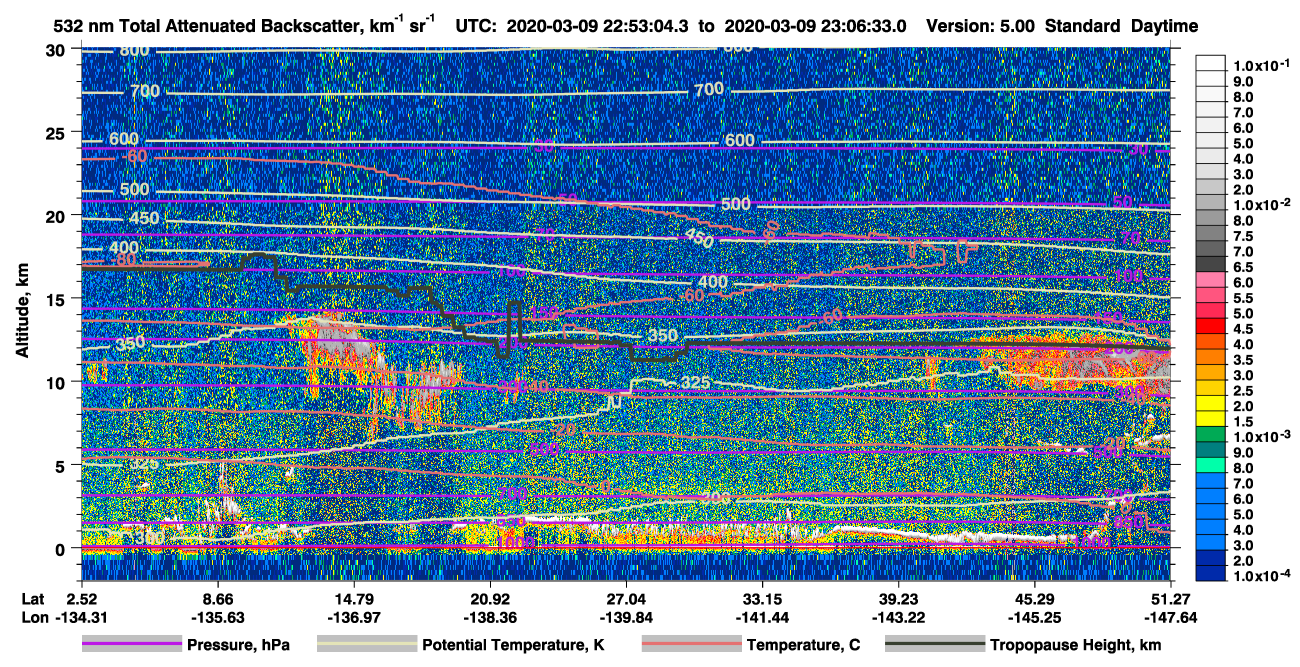The image size is (1300, 667).
Task: Click the end time '2020-03-09 23:06:33.0'
Action: [x=817, y=26]
